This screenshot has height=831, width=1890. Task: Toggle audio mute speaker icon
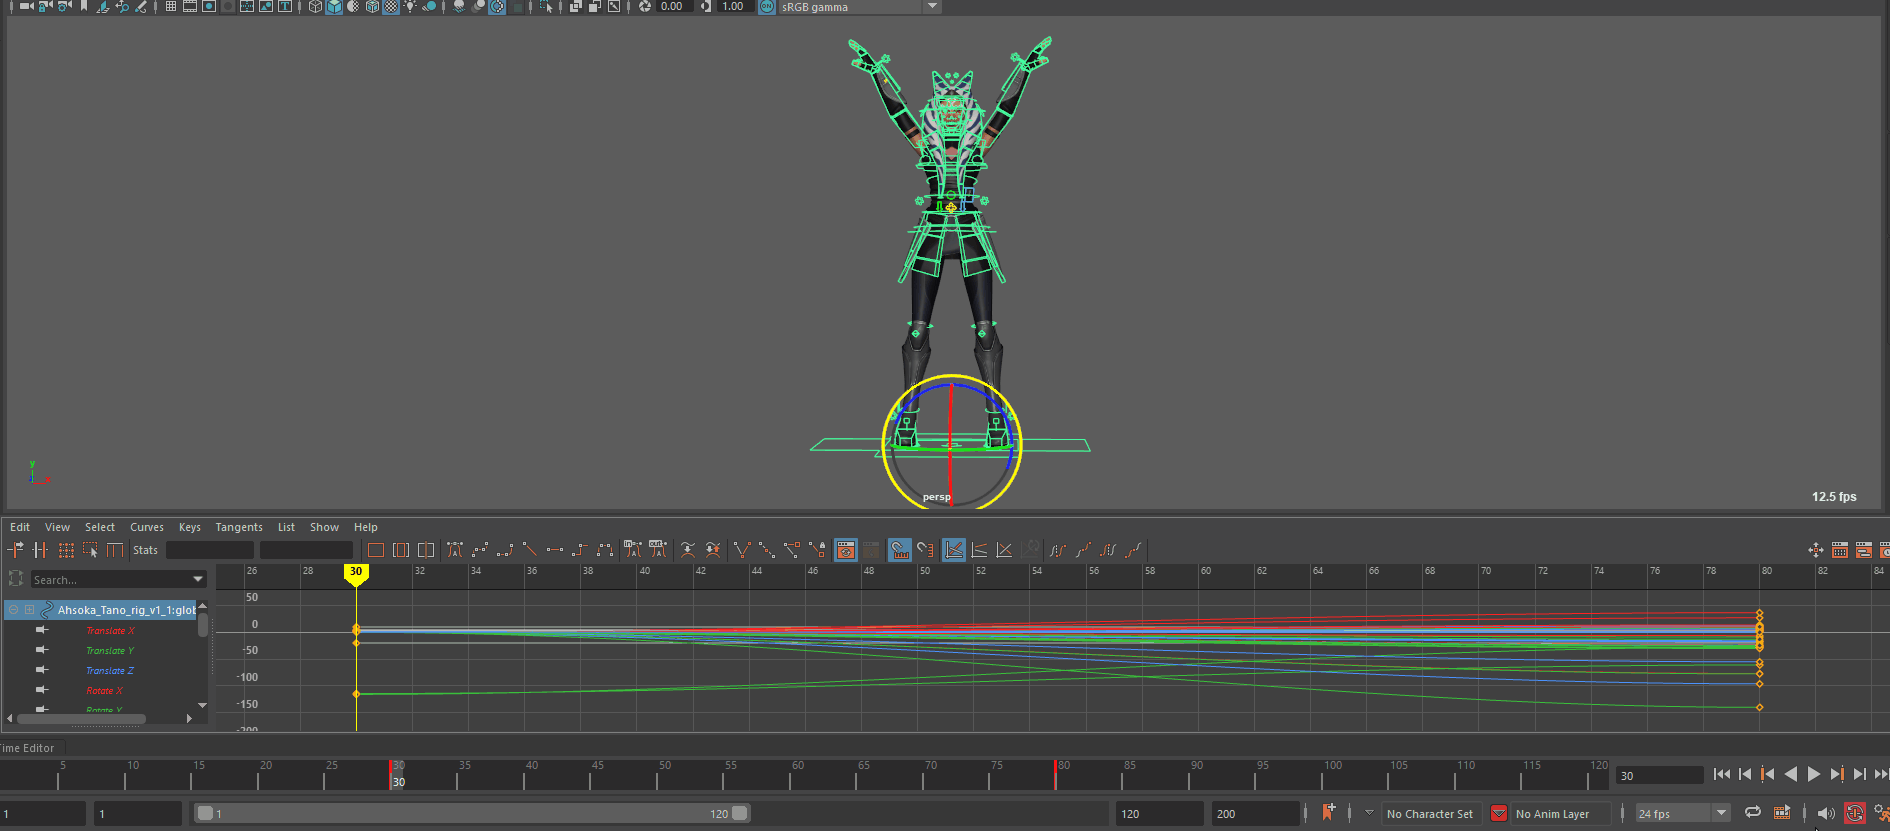point(1826,813)
